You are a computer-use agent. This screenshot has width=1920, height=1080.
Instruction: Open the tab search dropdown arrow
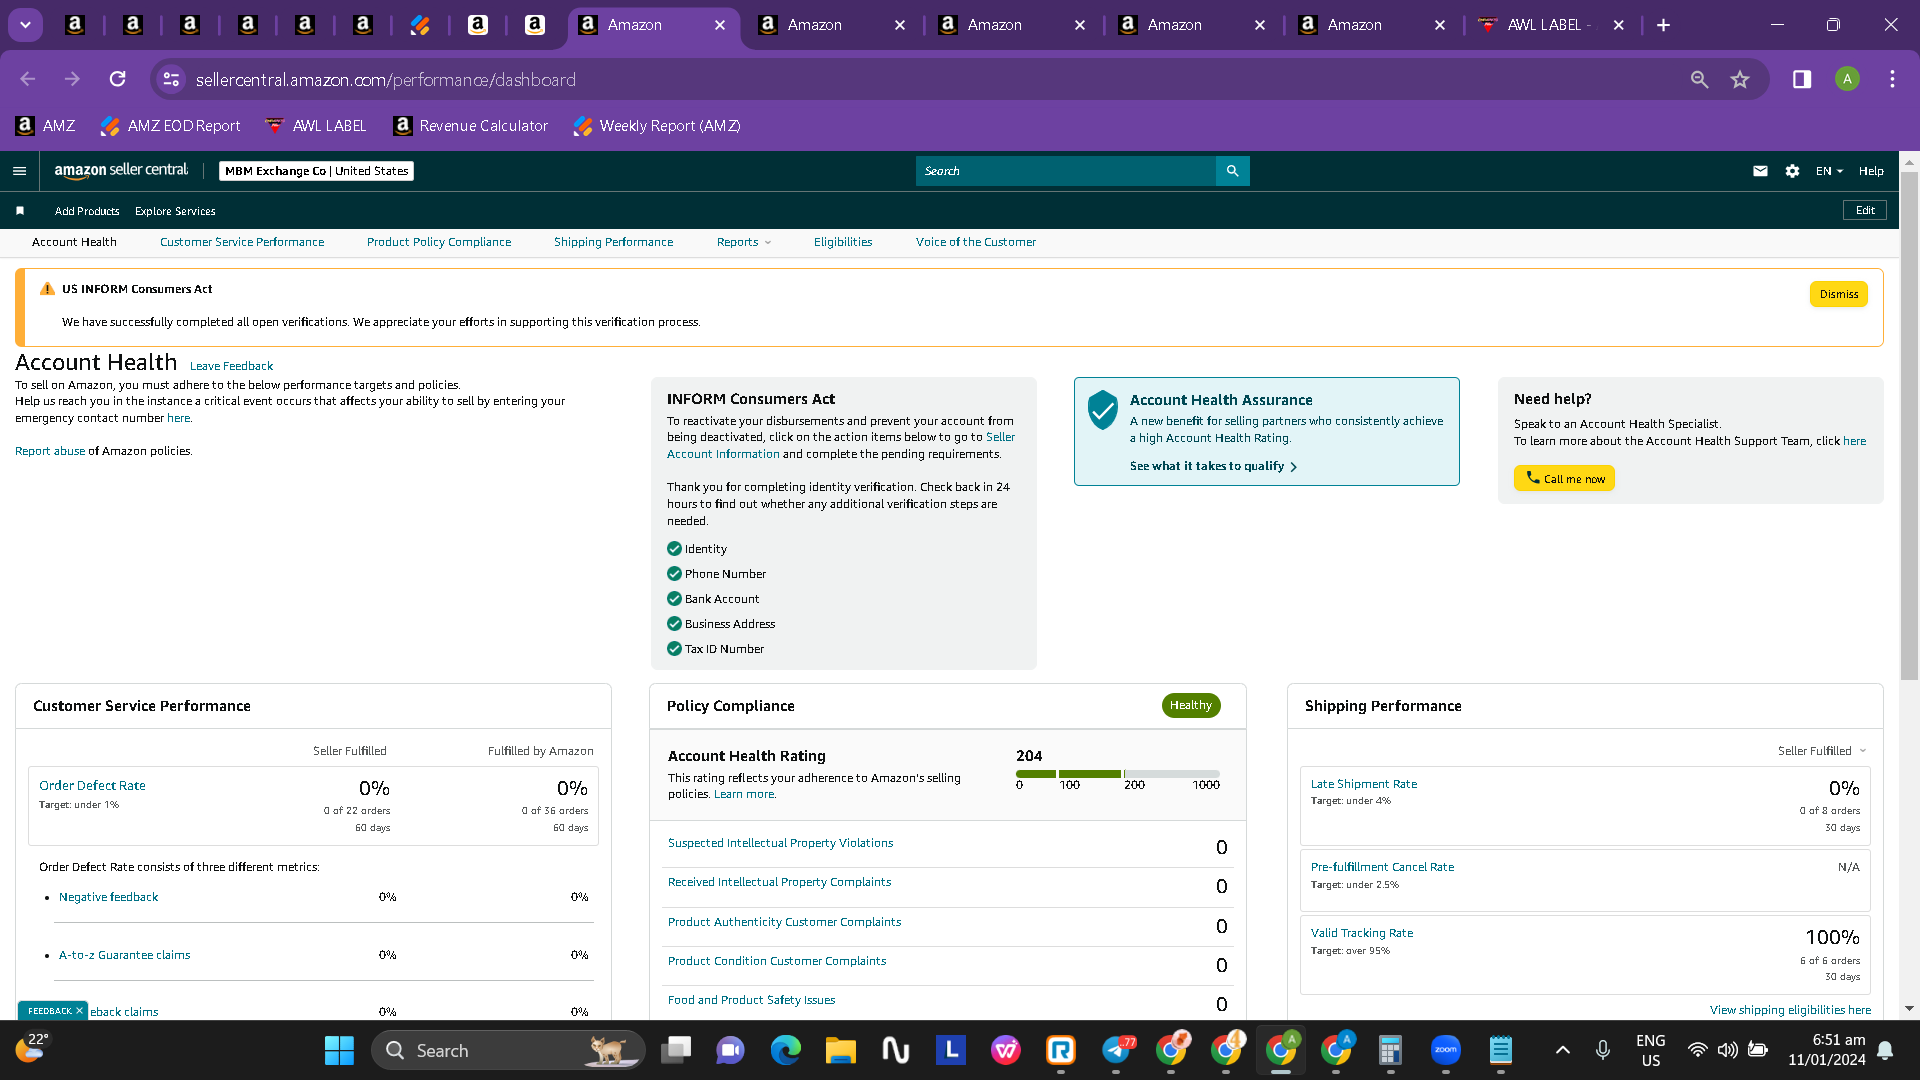pyautogui.click(x=25, y=25)
